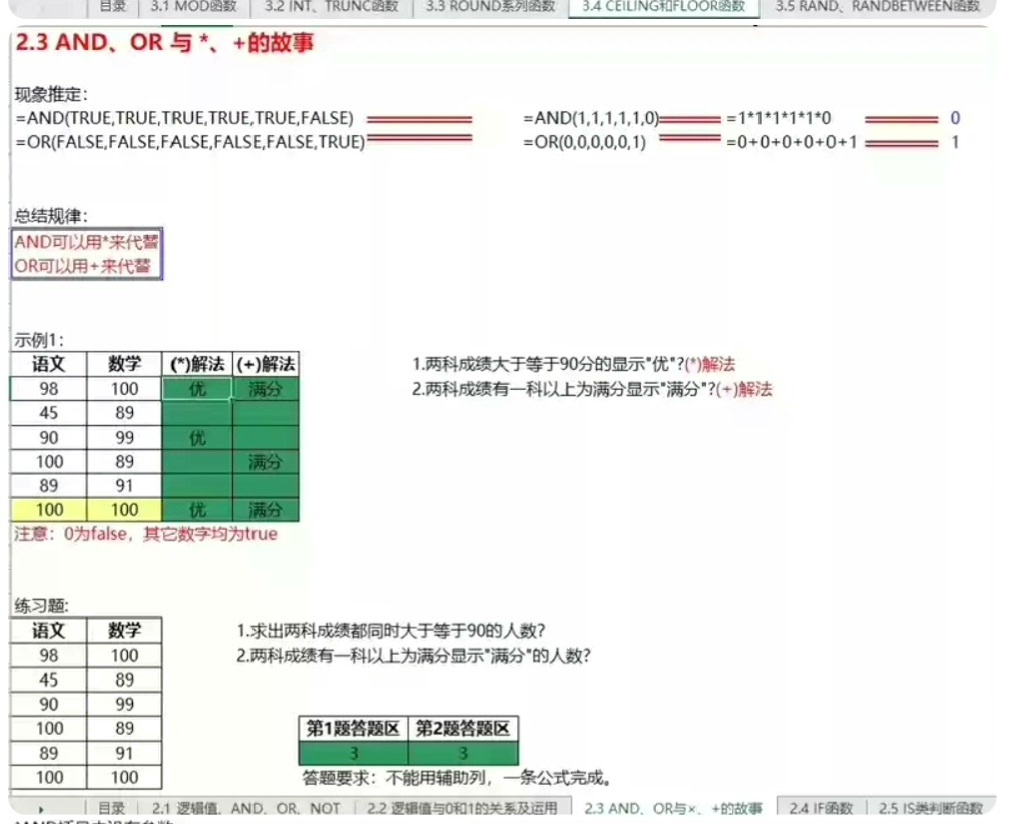
Task: Click the =AND(1,1,1,1,1,0) formula text
Action: coord(591,118)
